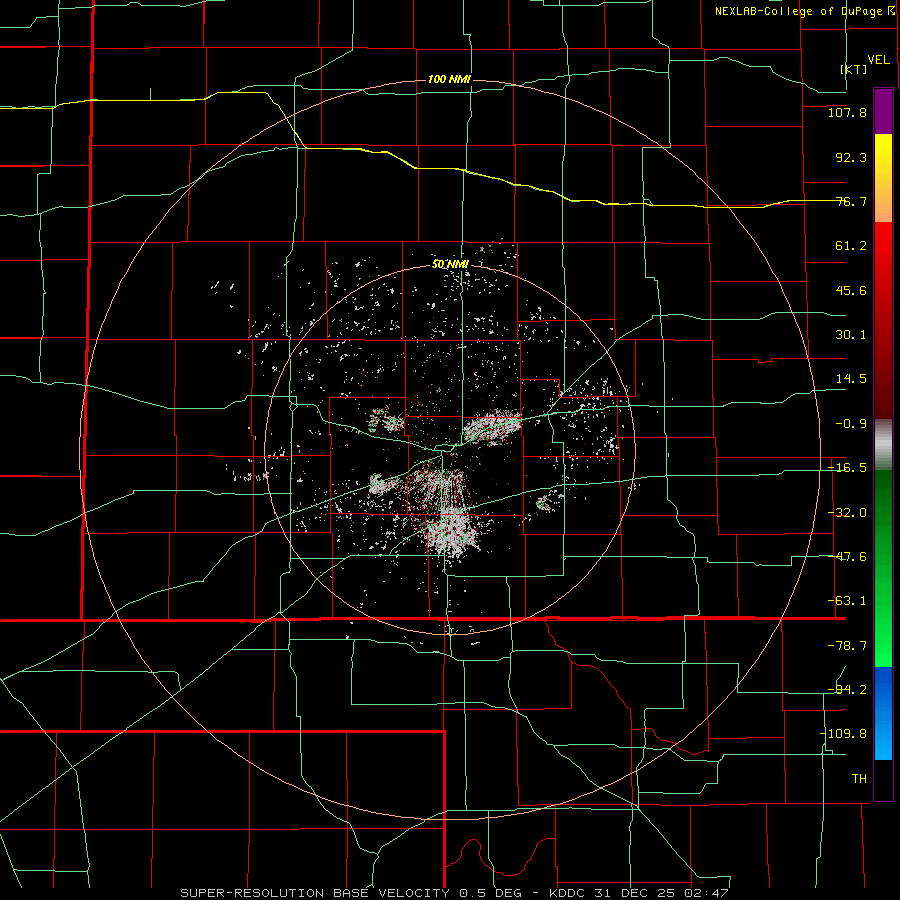Screen dimensions: 900x900
Task: Select the 45.6 velocity scale value
Action: tap(851, 290)
